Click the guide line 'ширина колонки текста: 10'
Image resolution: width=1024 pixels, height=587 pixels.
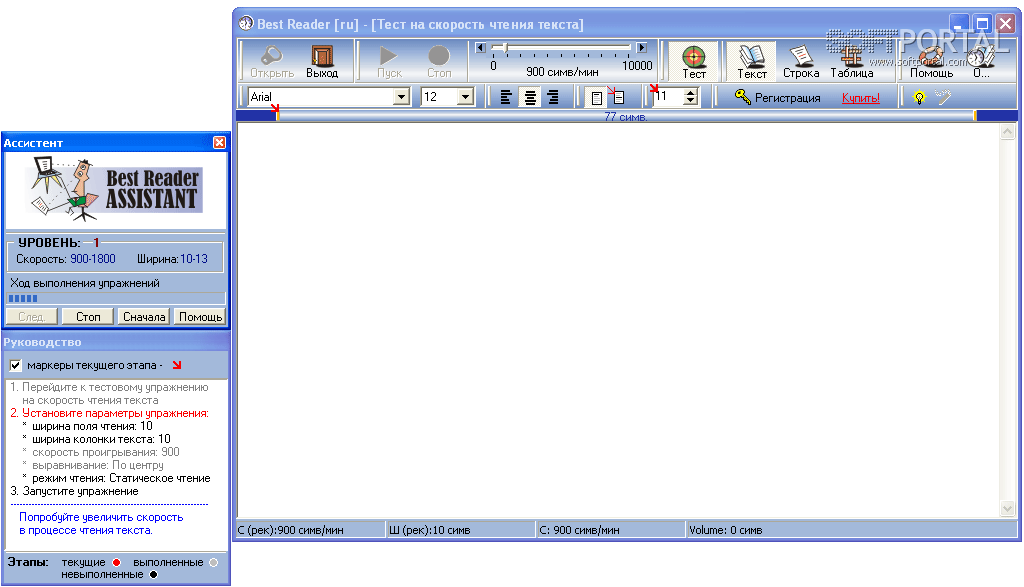click(101, 439)
